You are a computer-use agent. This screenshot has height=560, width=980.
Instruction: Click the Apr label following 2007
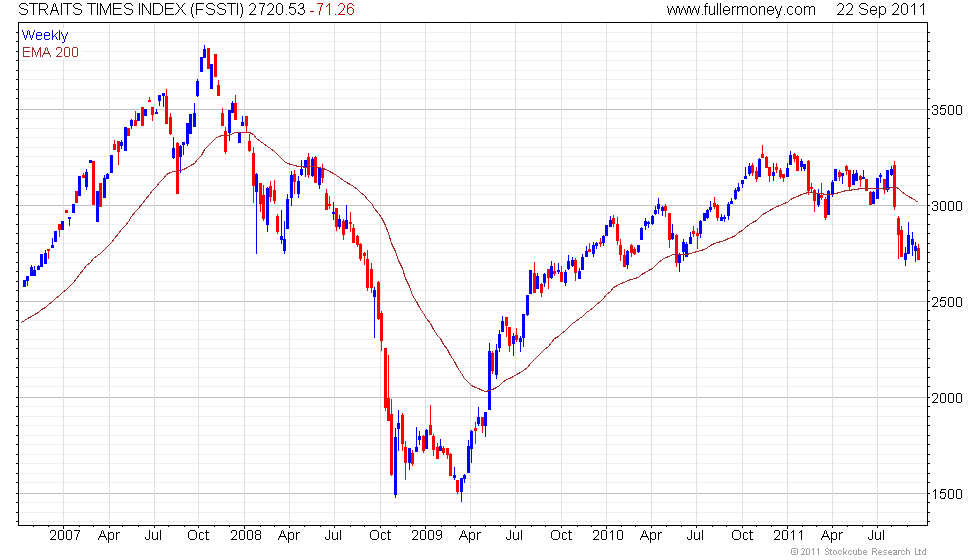[109, 536]
